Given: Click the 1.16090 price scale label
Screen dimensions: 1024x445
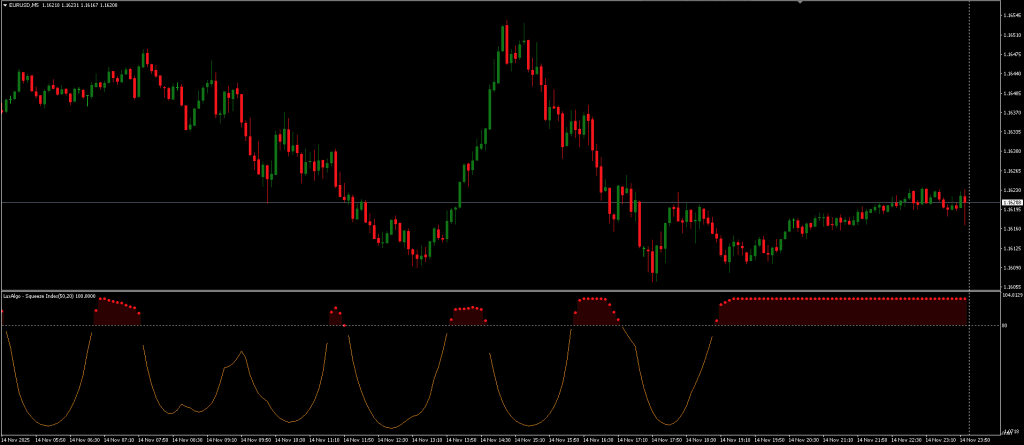Looking at the screenshot, I should (x=1010, y=268).
